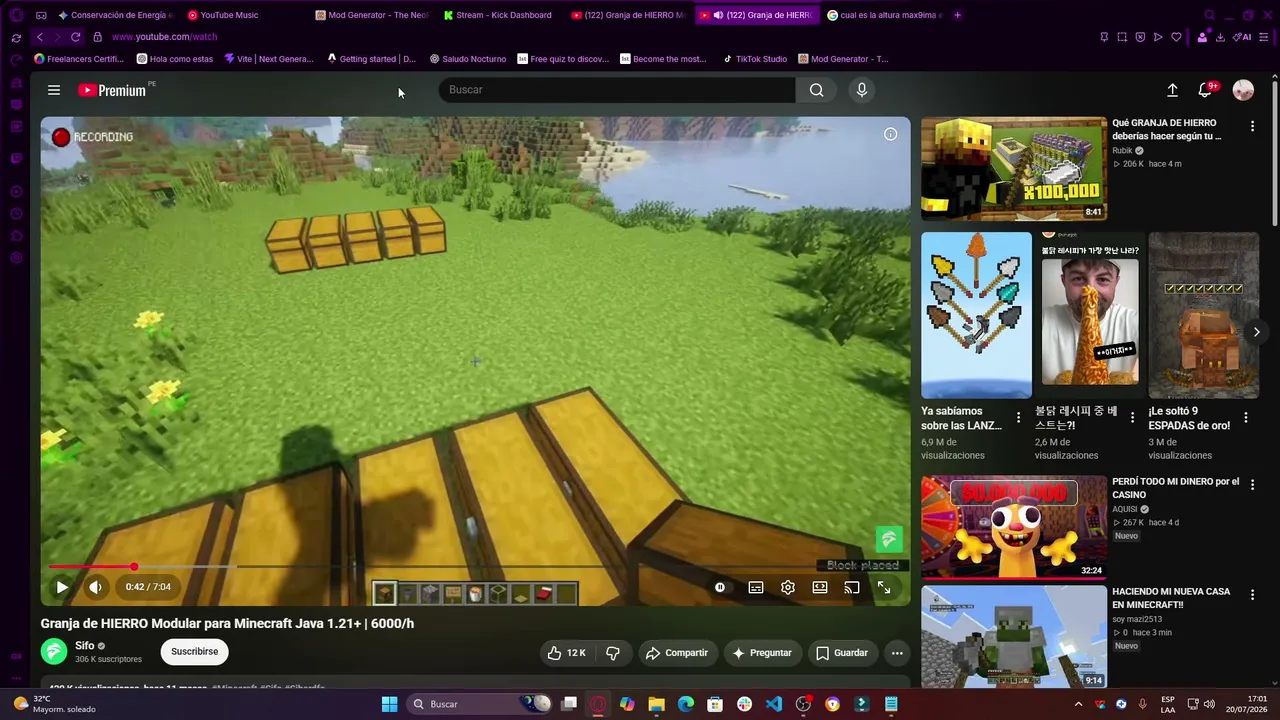Open File Explorer from taskbar
Screen dimensions: 1280x720
tap(656, 704)
